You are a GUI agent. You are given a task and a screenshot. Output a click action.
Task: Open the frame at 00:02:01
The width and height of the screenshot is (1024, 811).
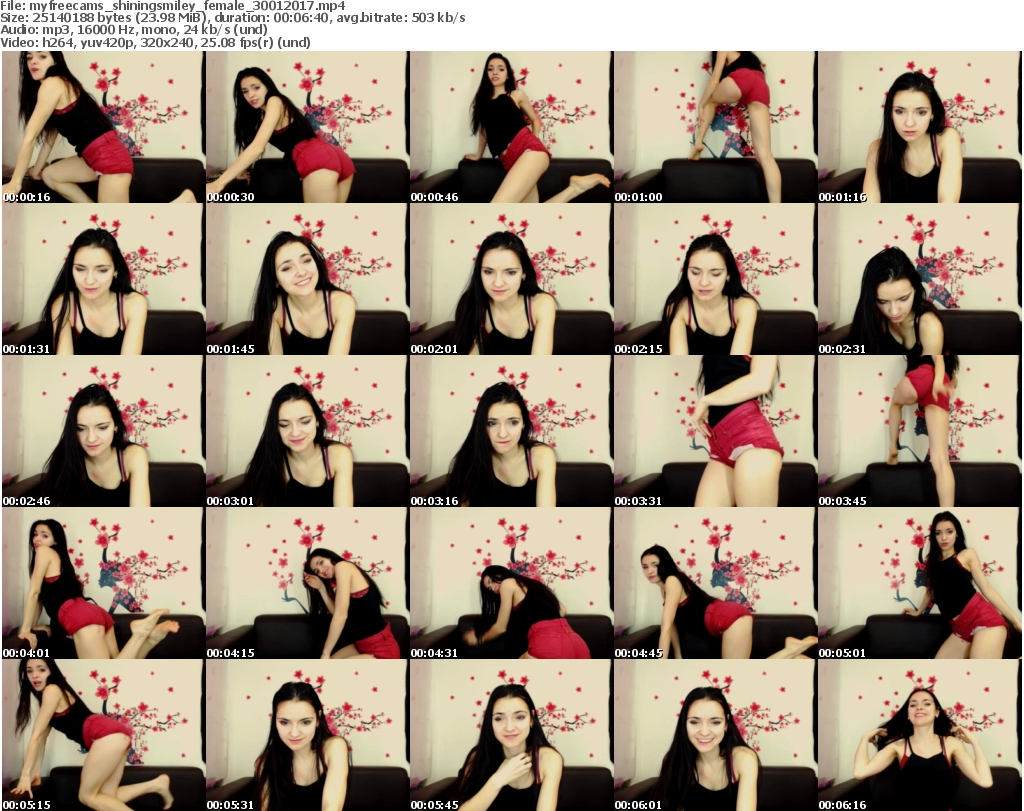pos(511,279)
